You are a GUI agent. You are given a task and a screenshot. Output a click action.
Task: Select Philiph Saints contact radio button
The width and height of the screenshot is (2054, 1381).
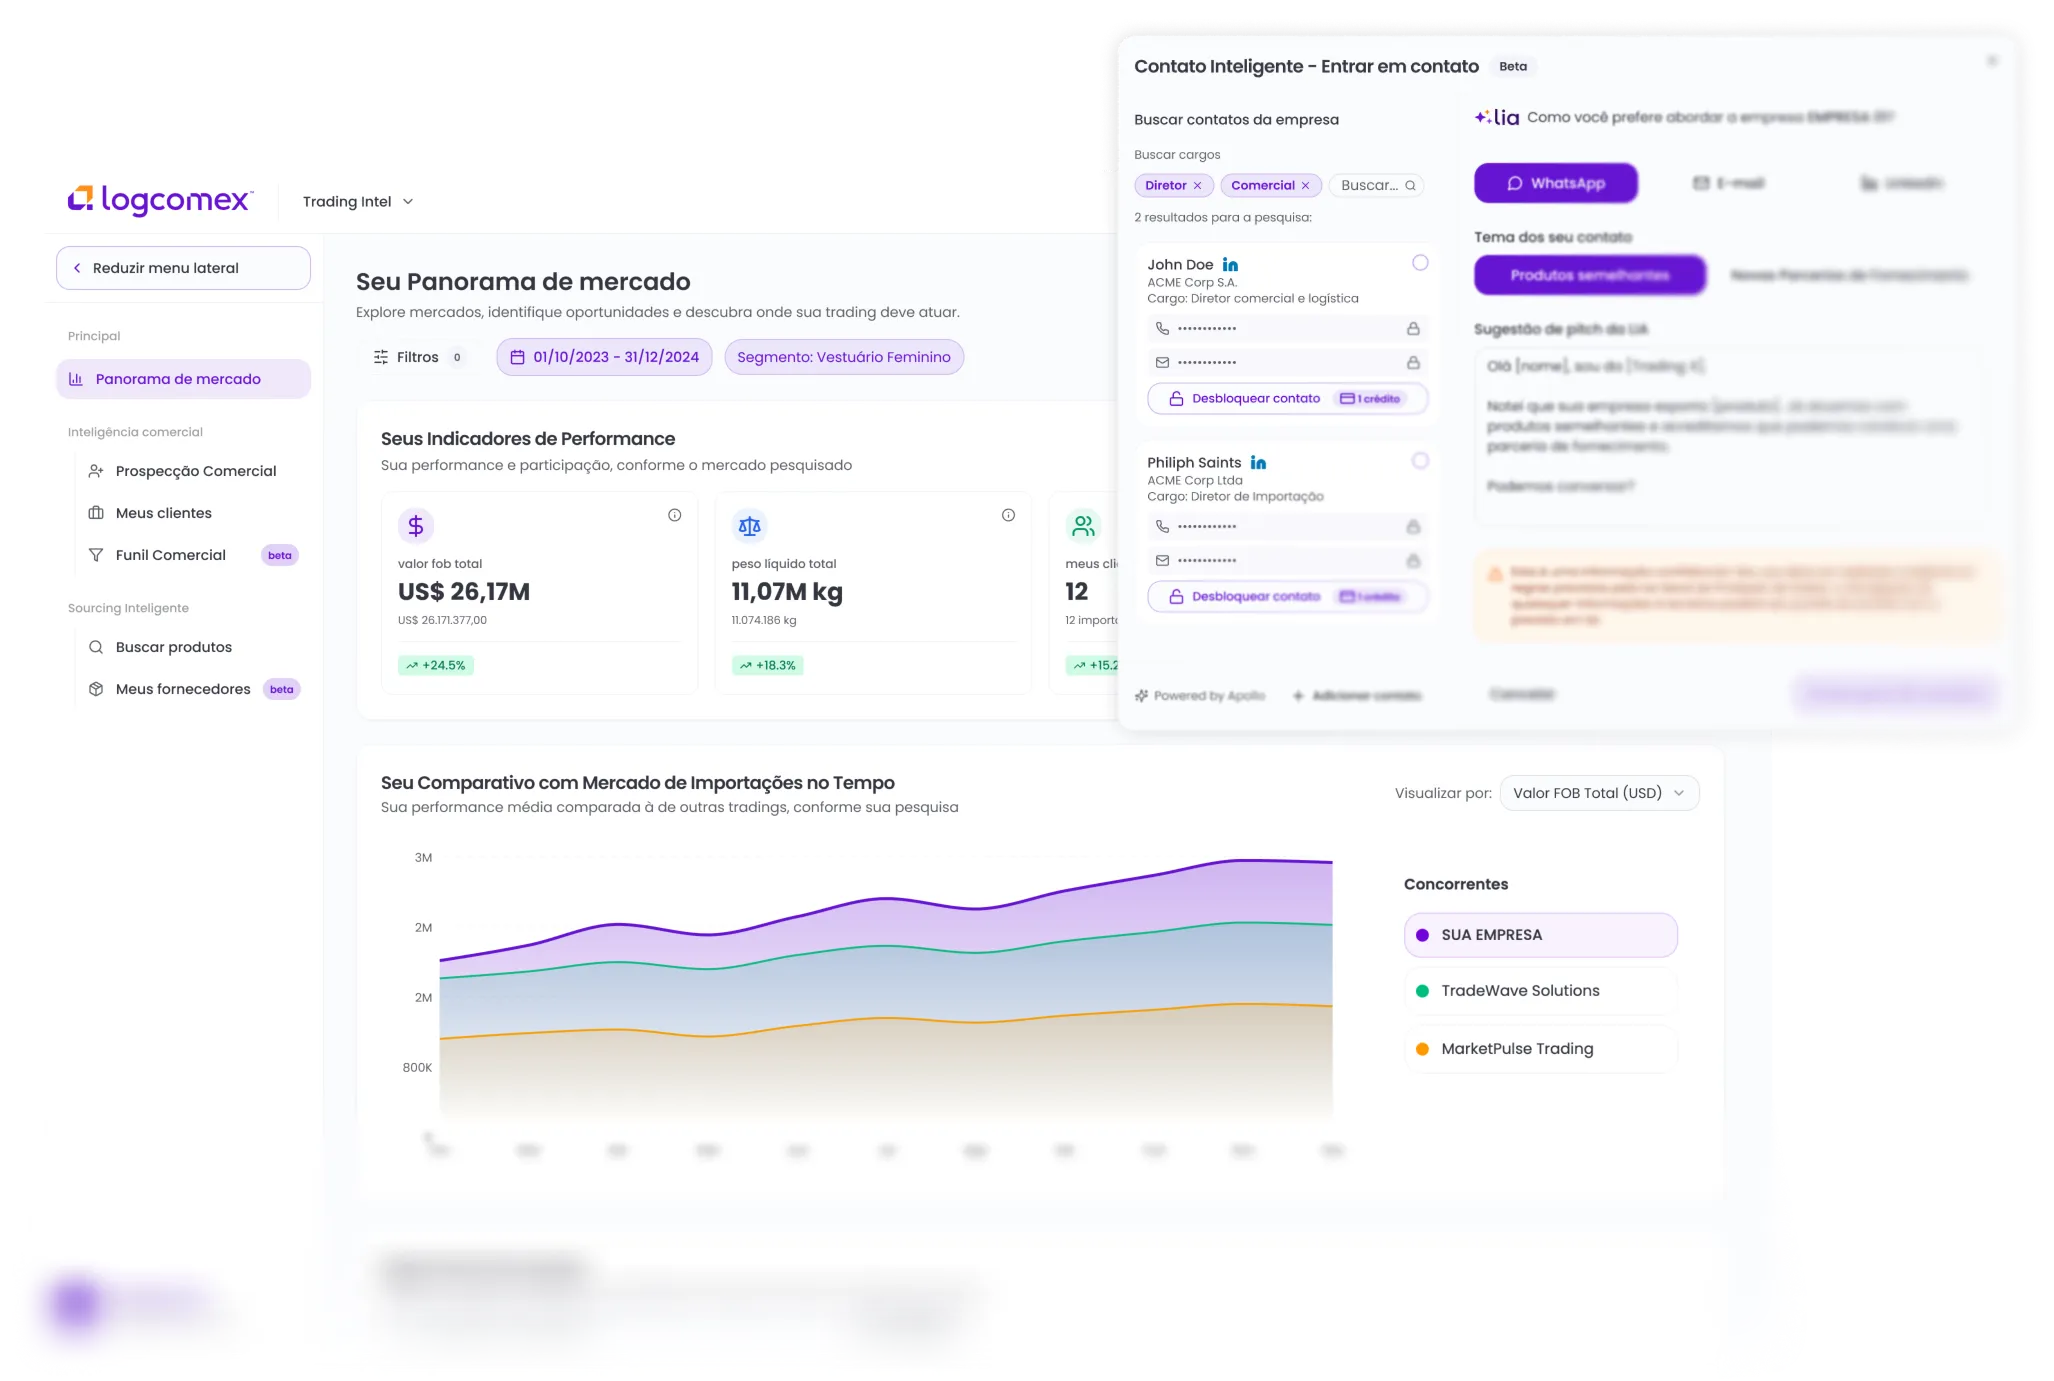[1420, 461]
